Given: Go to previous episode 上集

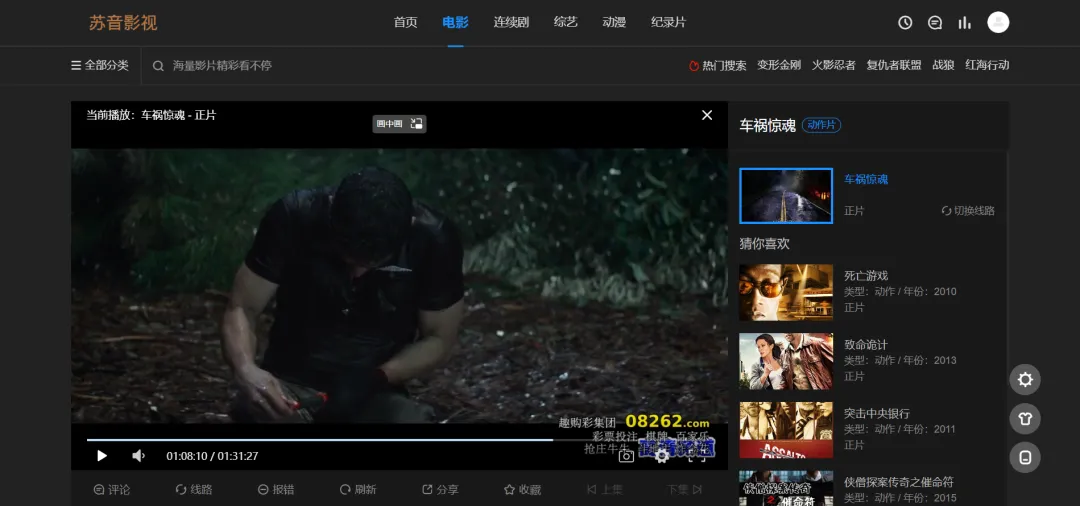Looking at the screenshot, I should pos(605,489).
